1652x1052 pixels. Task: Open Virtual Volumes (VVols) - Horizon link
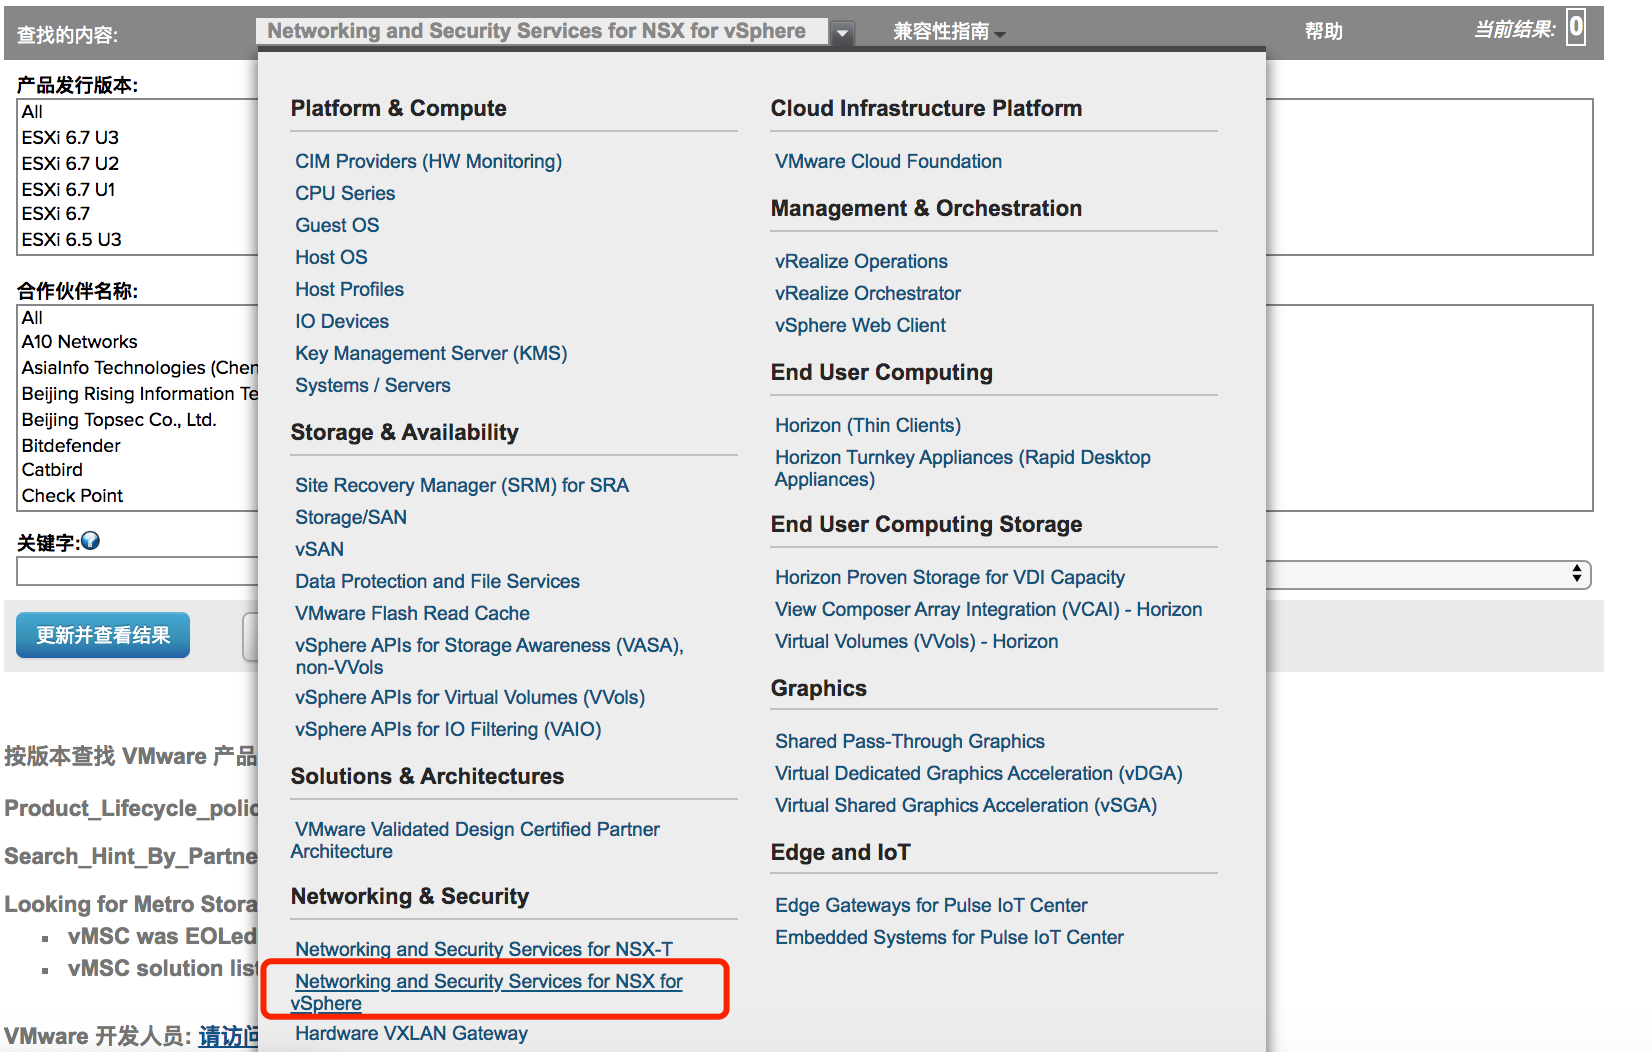click(916, 641)
